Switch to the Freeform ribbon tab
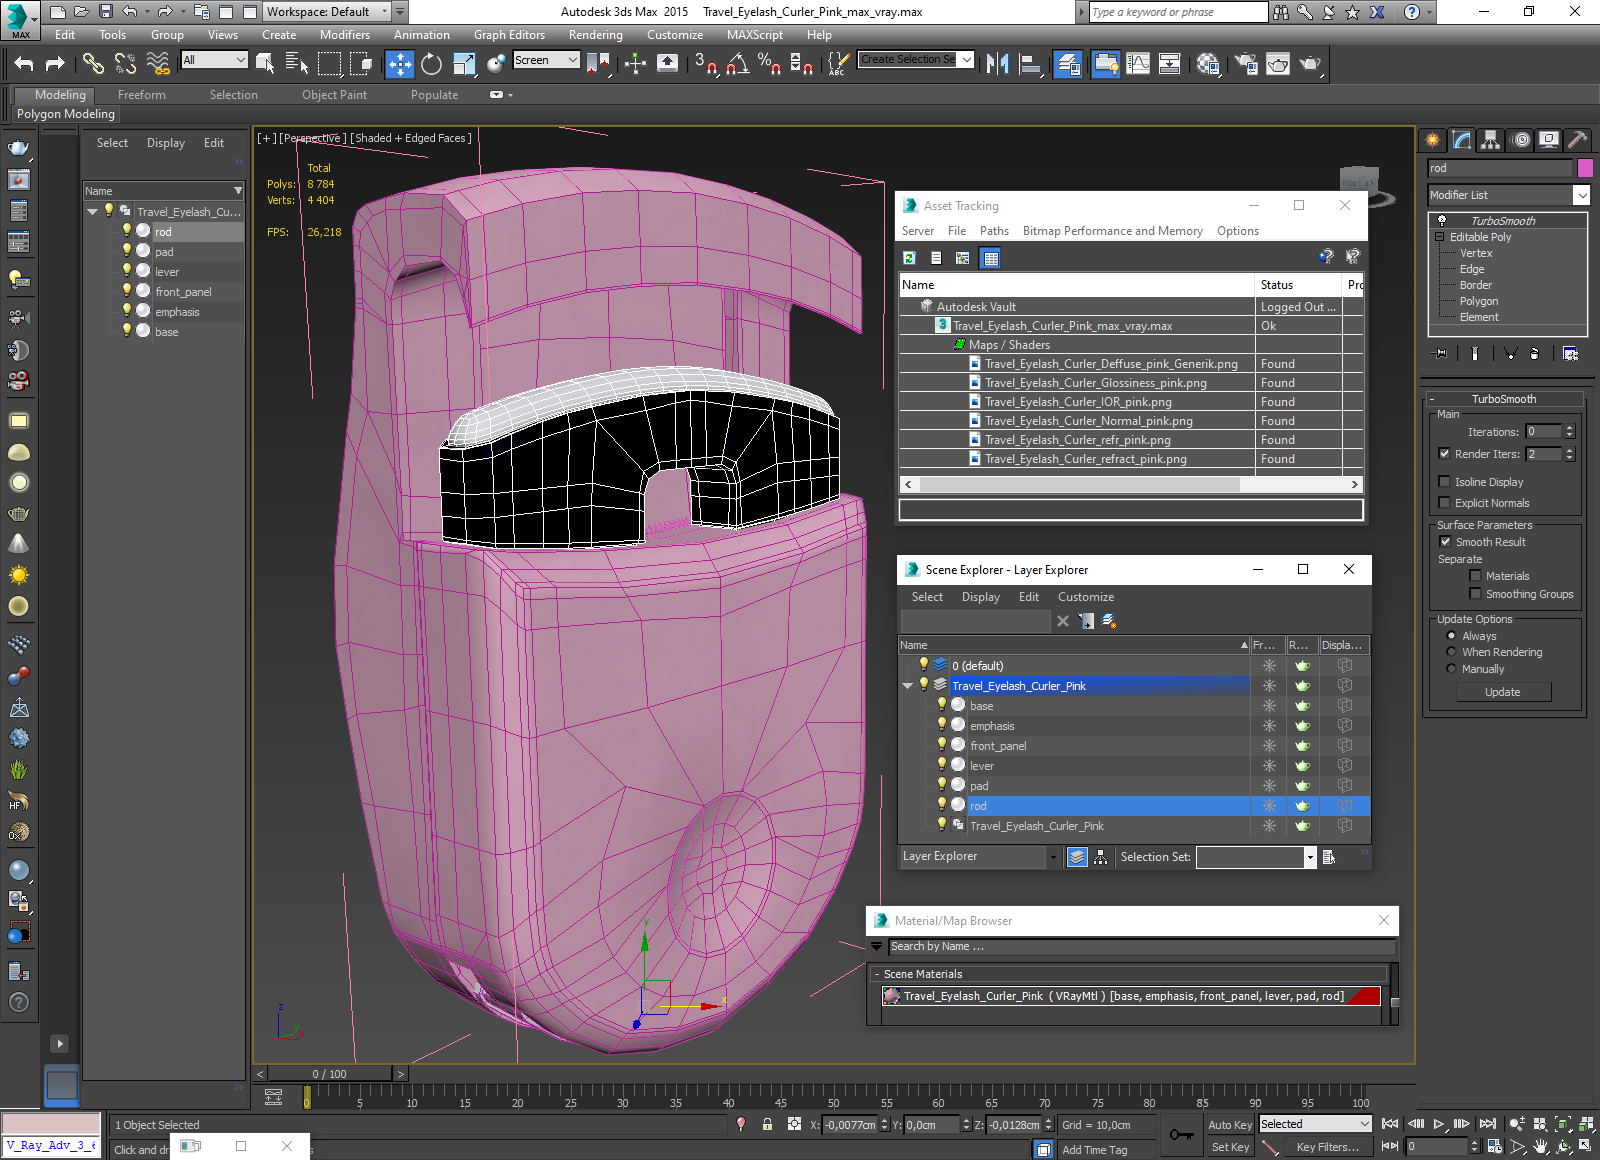This screenshot has height=1160, width=1600. point(142,95)
